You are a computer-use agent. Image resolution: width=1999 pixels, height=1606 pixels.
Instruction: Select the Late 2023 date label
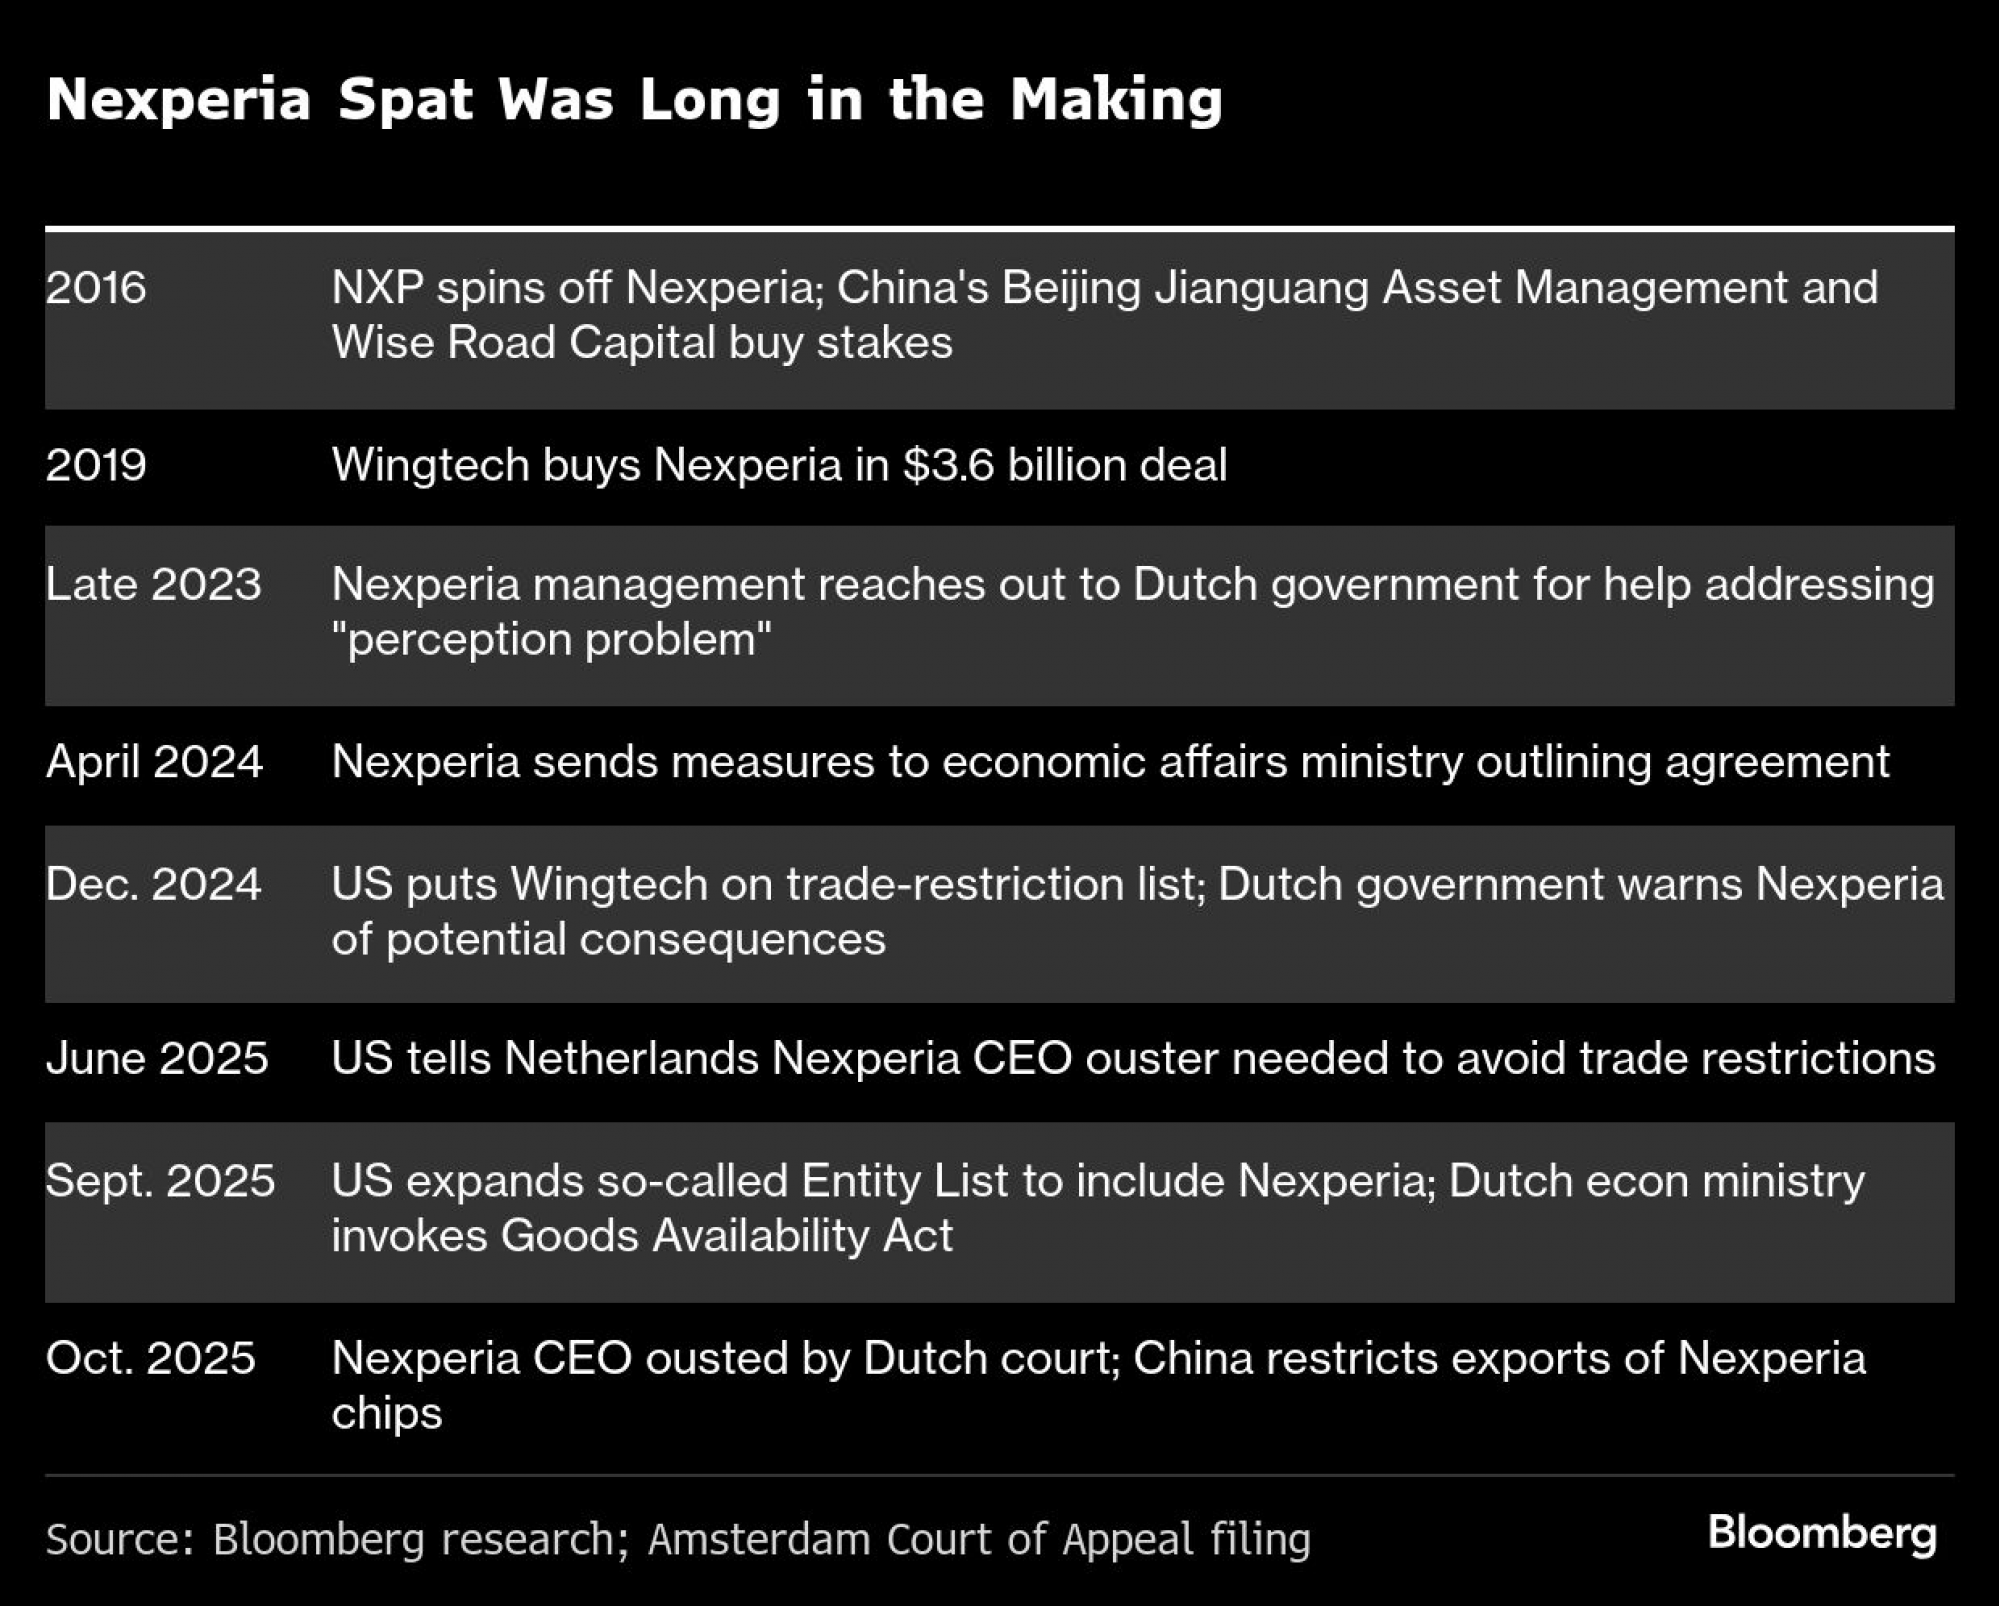pos(153,584)
